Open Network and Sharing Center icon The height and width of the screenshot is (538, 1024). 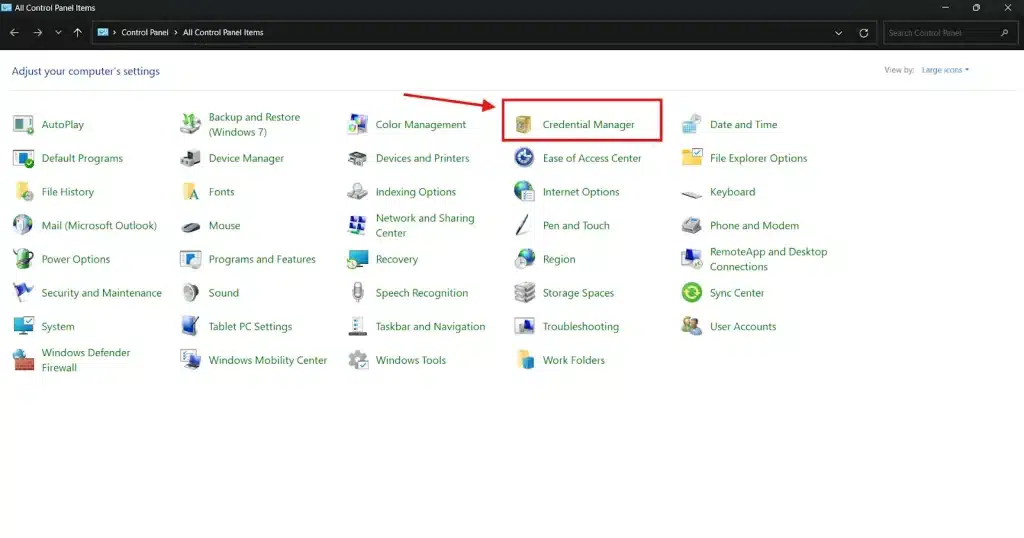coord(358,225)
